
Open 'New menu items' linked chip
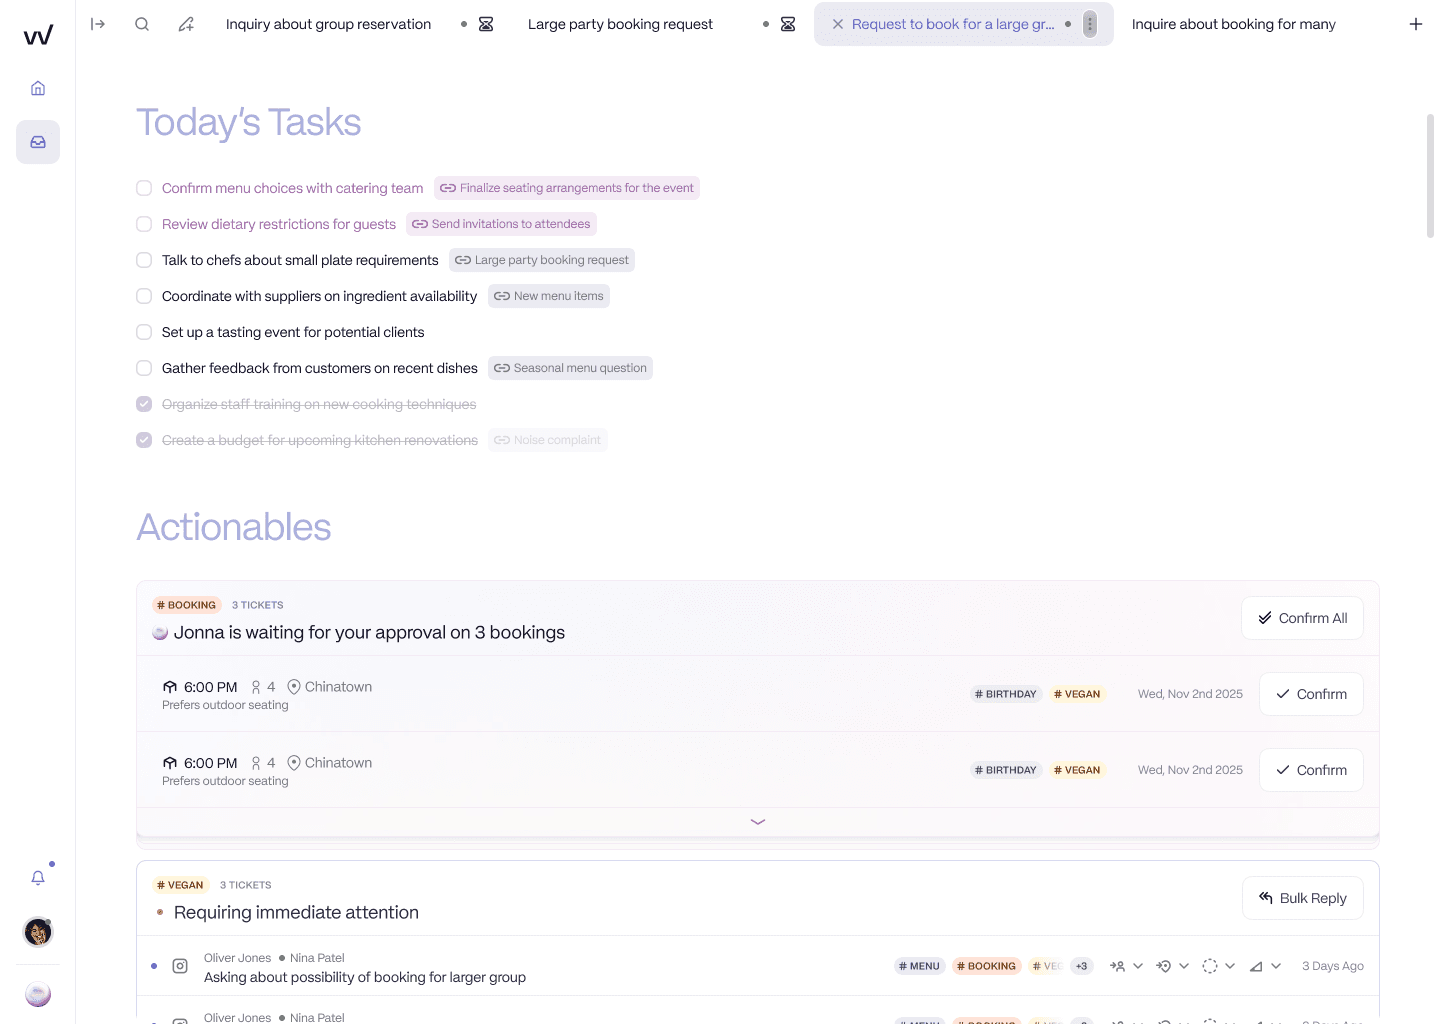click(549, 296)
